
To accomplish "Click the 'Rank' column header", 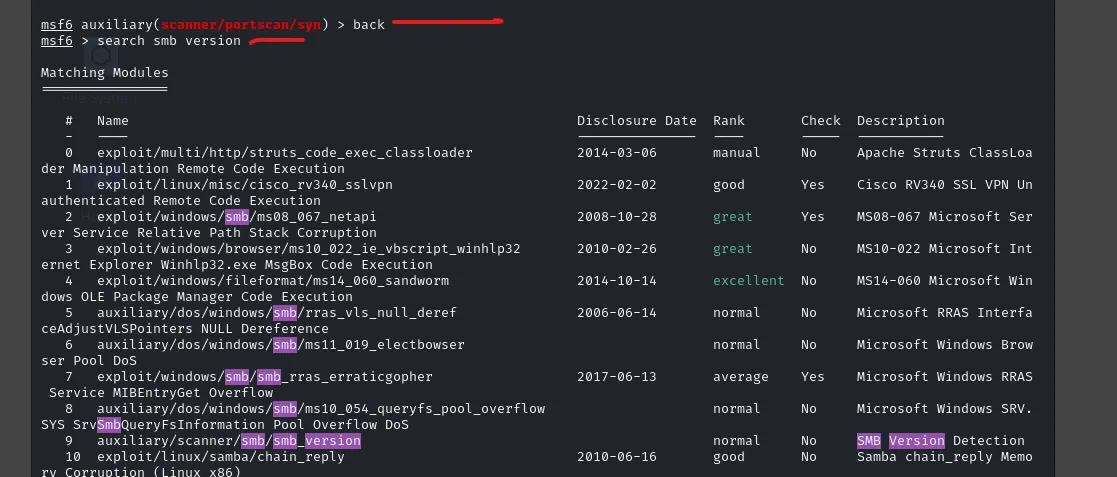I will click(x=729, y=120).
